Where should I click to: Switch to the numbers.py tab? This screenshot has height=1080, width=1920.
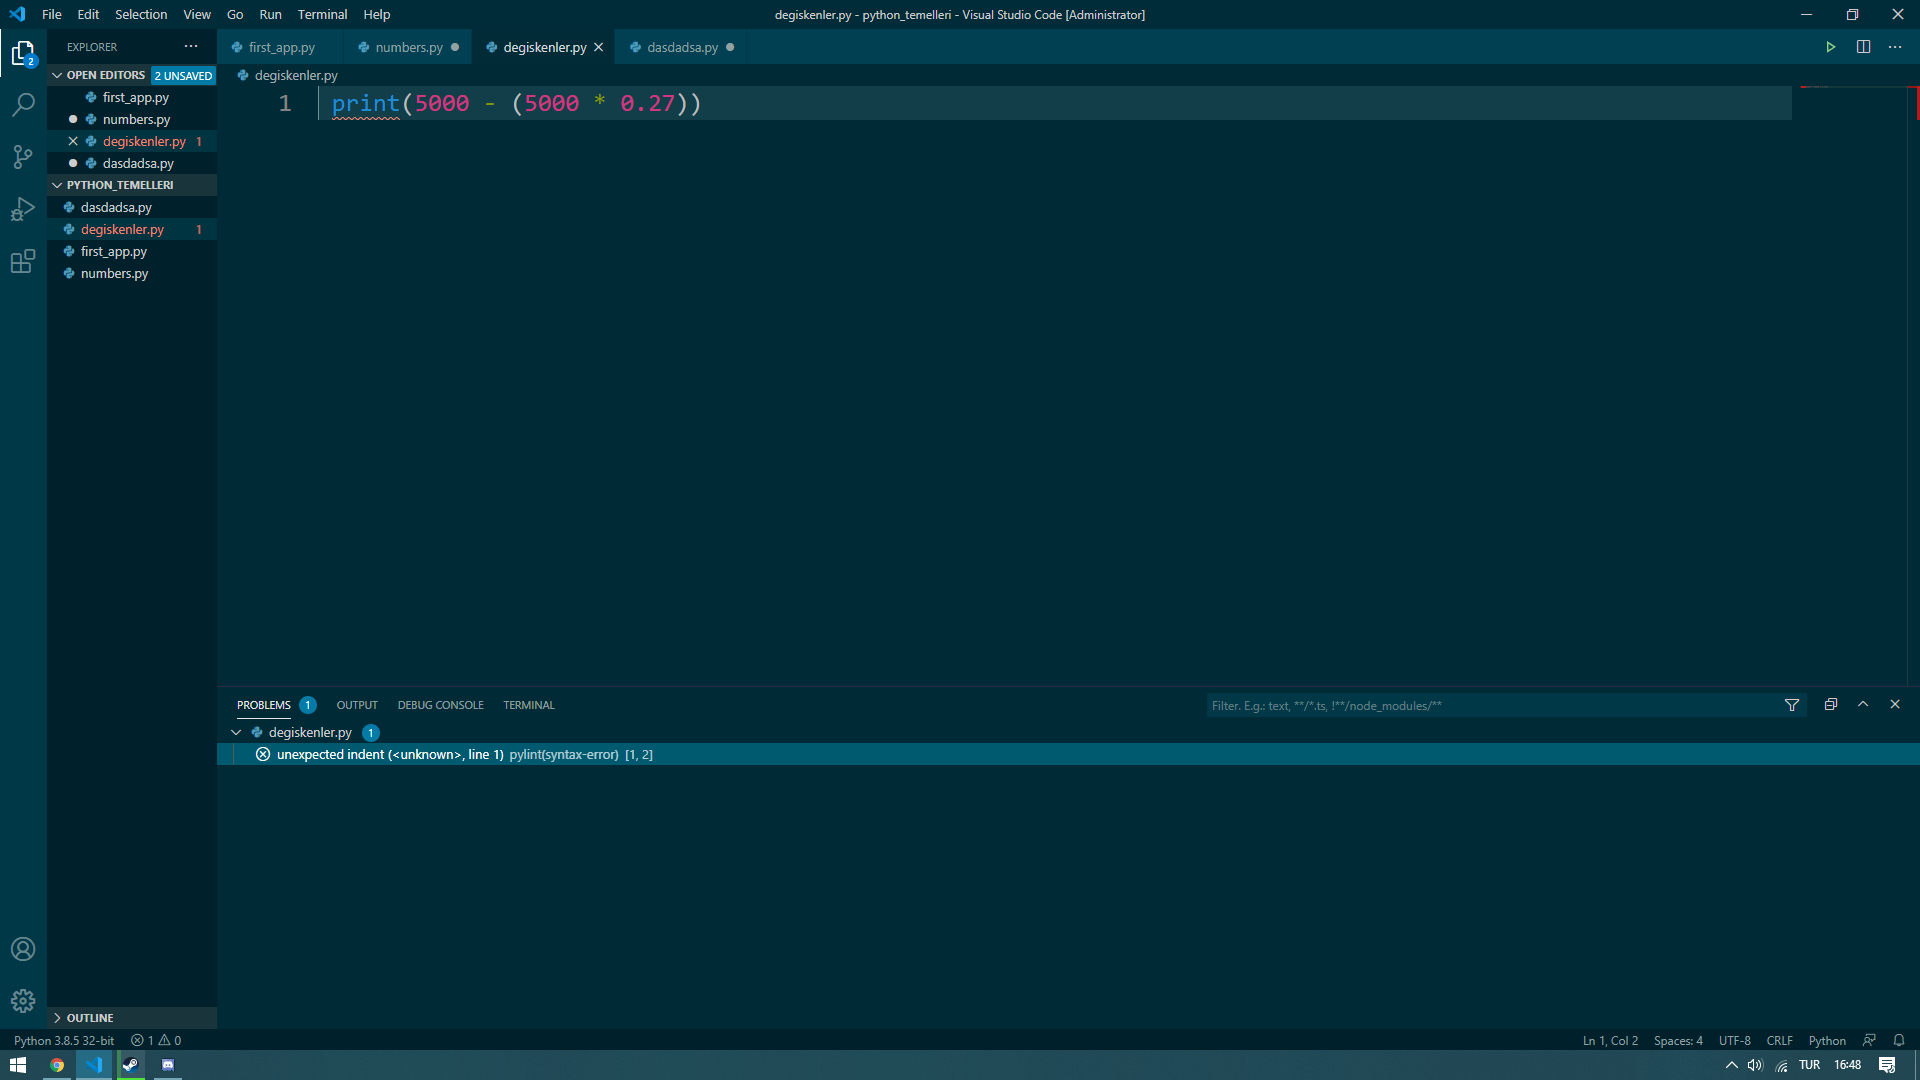pos(408,47)
